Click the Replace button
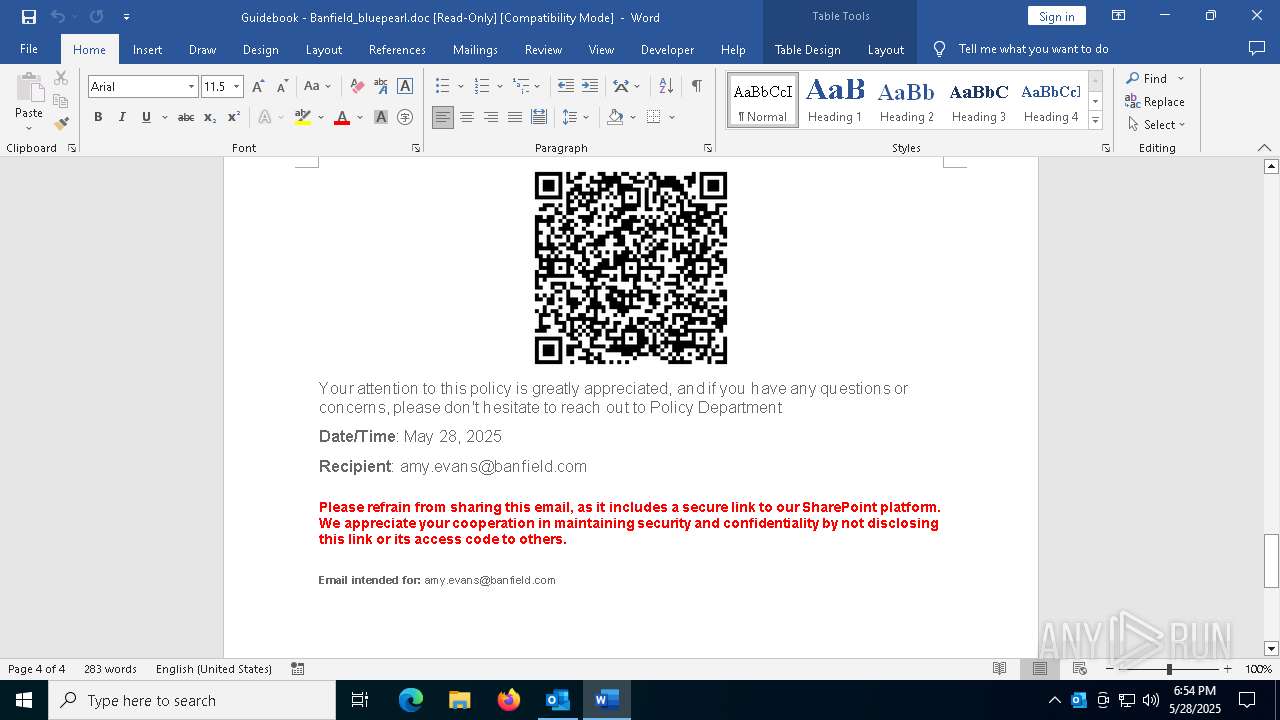 (1155, 102)
